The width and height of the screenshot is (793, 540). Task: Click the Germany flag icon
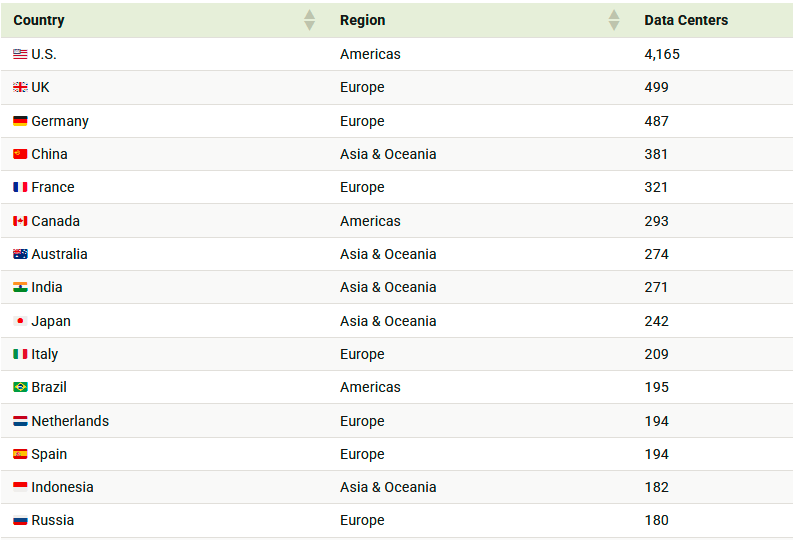point(20,121)
